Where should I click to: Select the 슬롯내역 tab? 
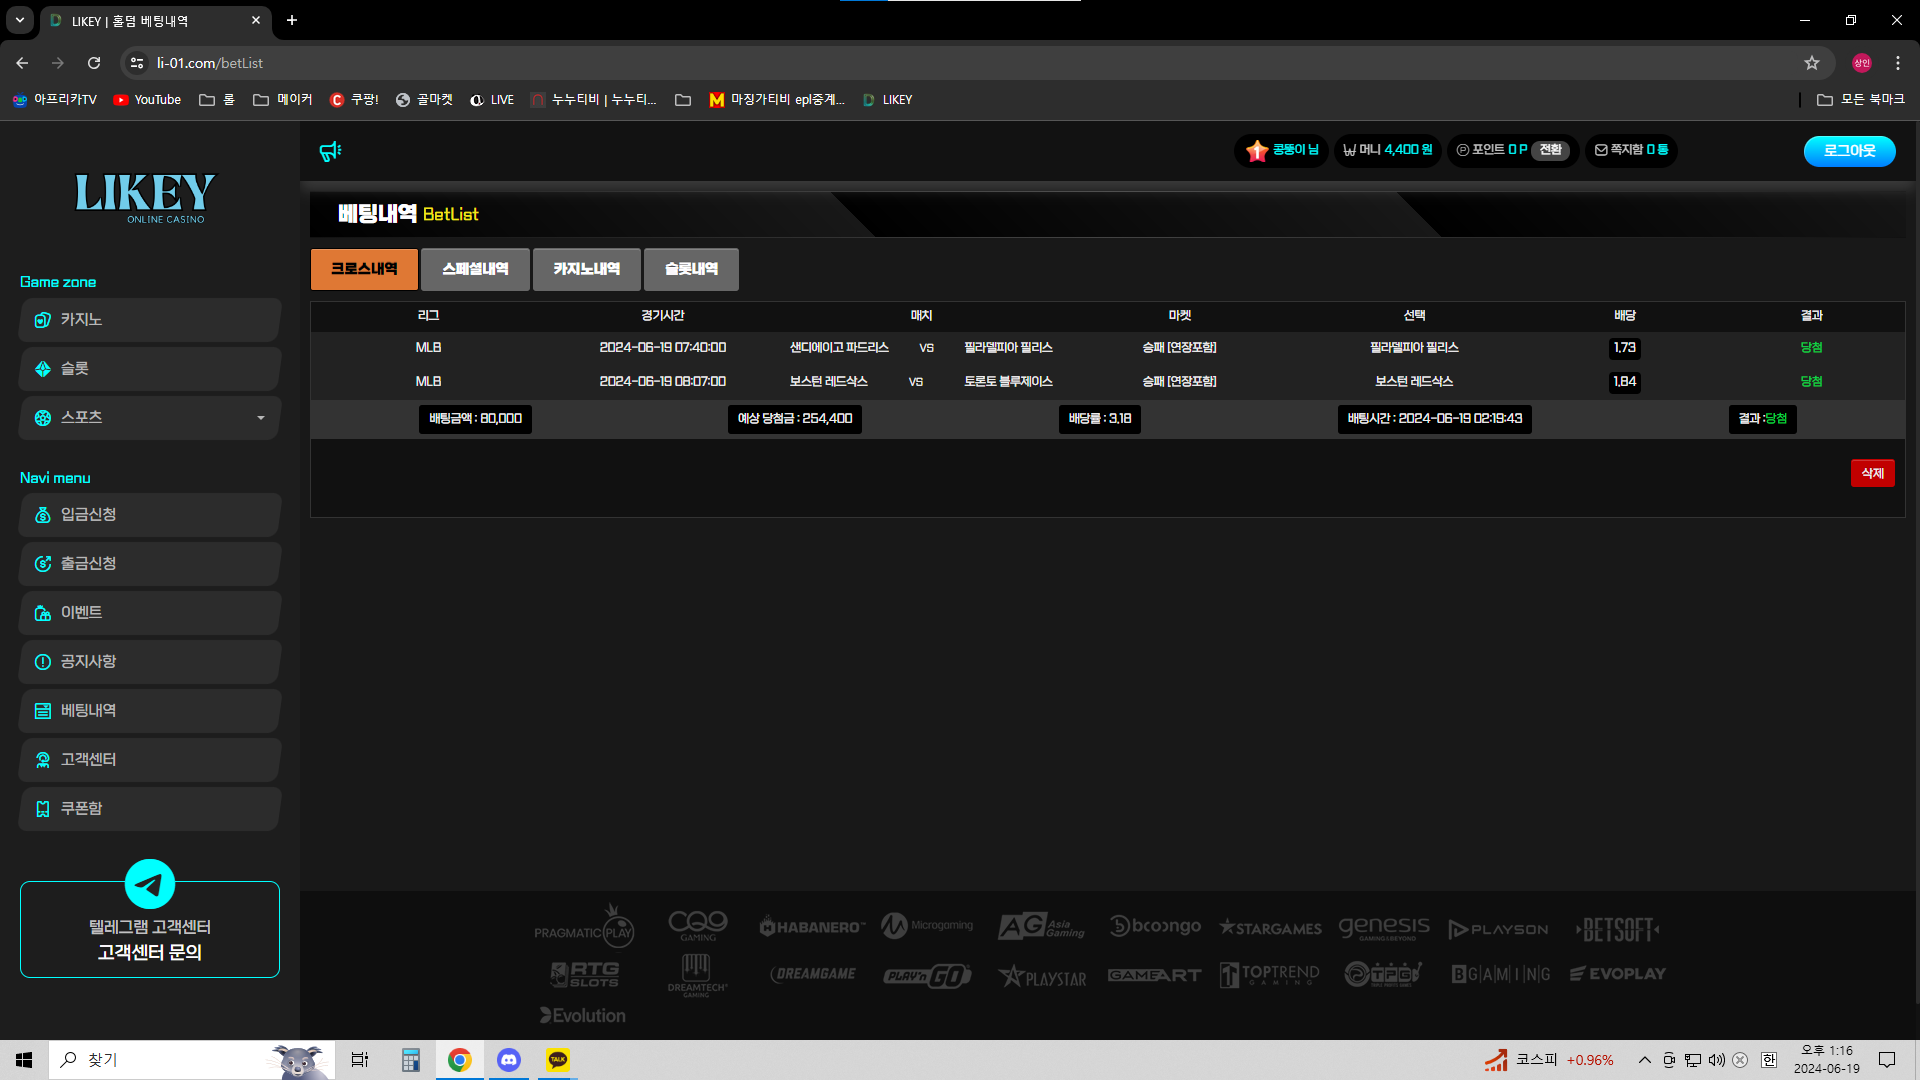click(691, 269)
